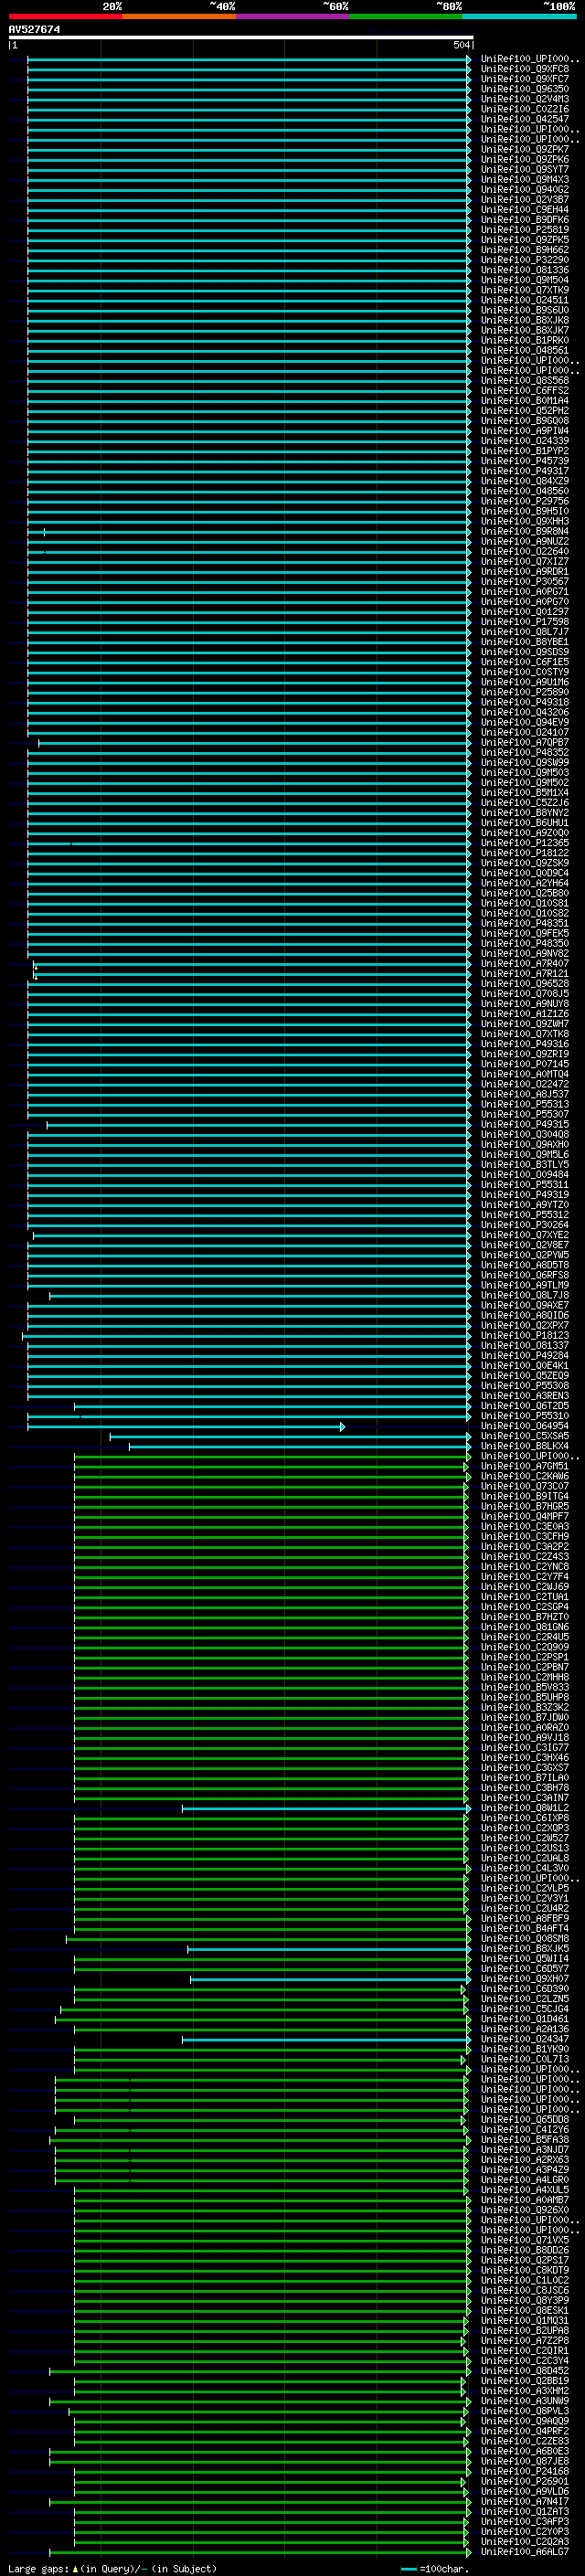The width and height of the screenshot is (585, 2576).
Task: Select the UniRef100_P29756 label
Action: click(525, 501)
